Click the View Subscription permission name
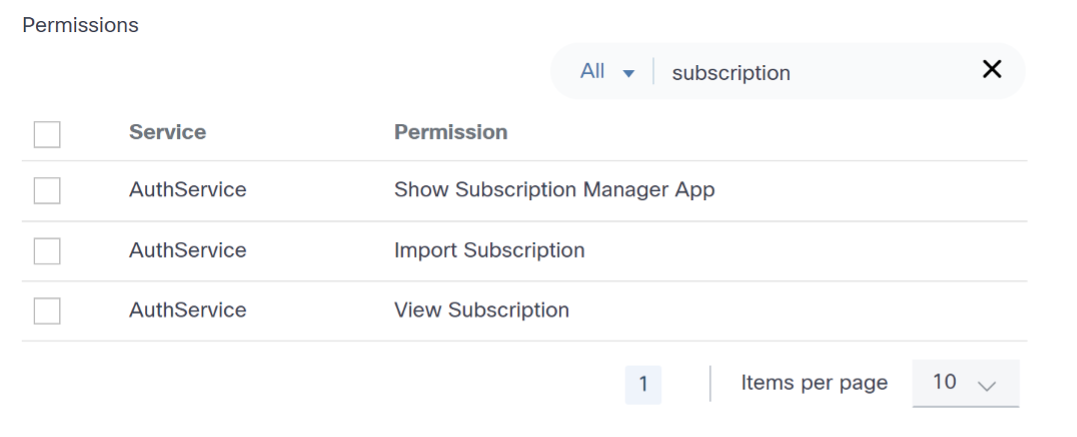Viewport: 1077px width, 437px height. pos(481,310)
